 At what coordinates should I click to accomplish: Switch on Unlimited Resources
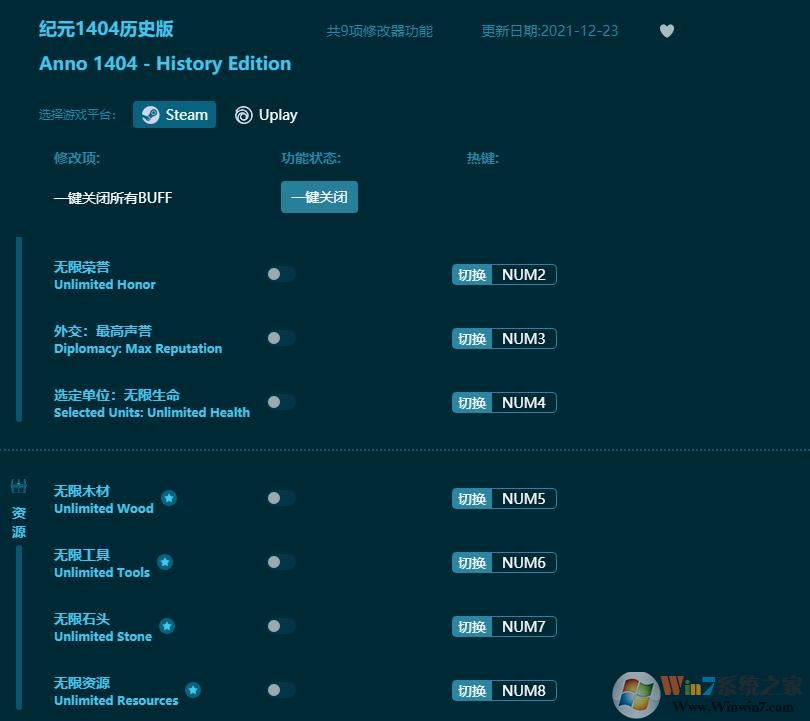tap(280, 690)
